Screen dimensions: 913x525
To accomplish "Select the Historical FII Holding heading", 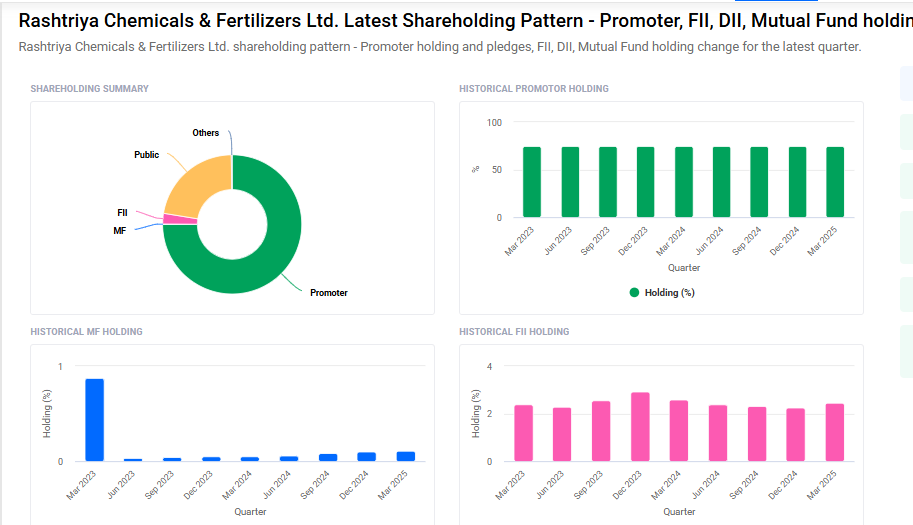I will click(514, 332).
